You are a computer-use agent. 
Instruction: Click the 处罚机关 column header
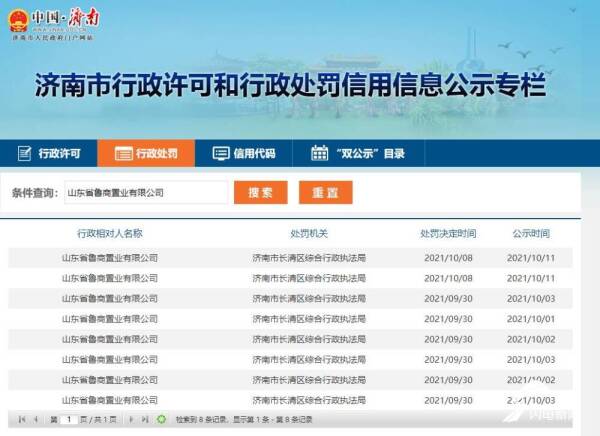[309, 234]
